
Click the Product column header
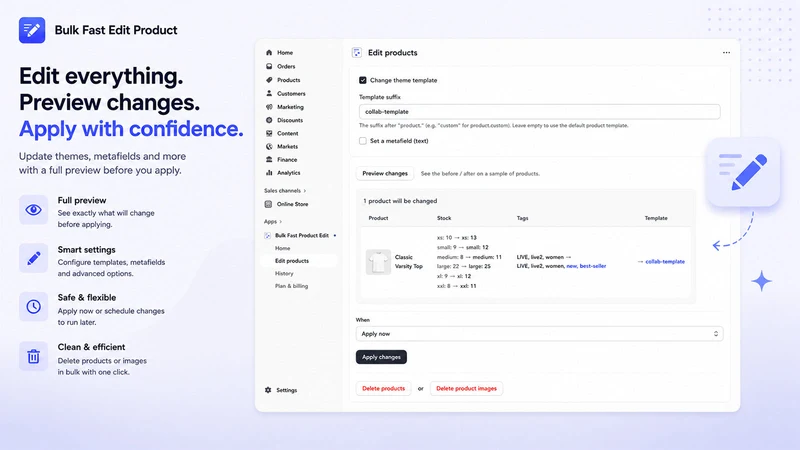(x=378, y=218)
